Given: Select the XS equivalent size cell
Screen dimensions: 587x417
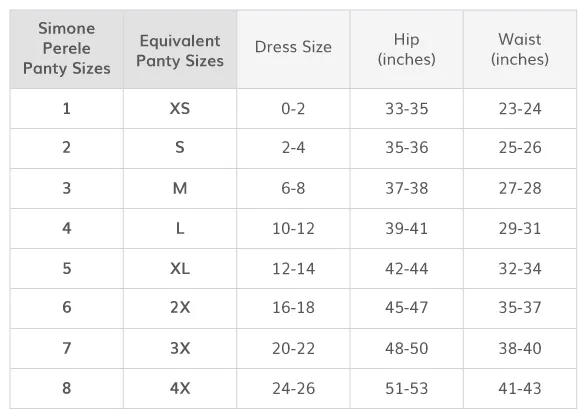Looking at the screenshot, I should (x=180, y=109).
